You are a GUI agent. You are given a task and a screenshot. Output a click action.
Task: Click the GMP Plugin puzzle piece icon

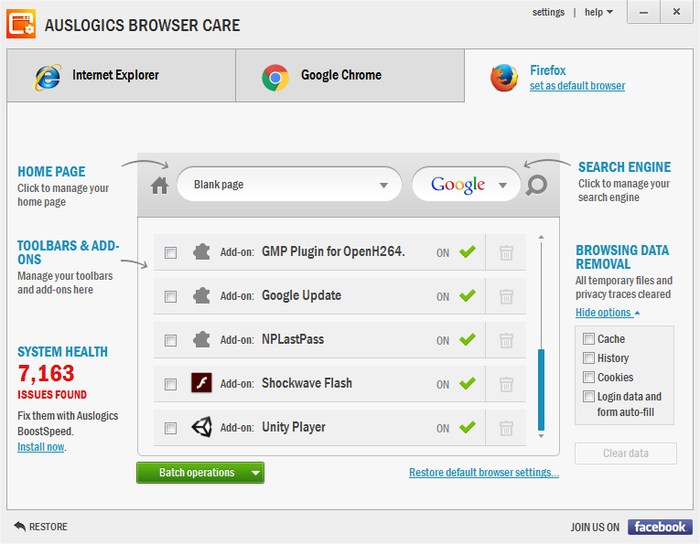tap(201, 252)
